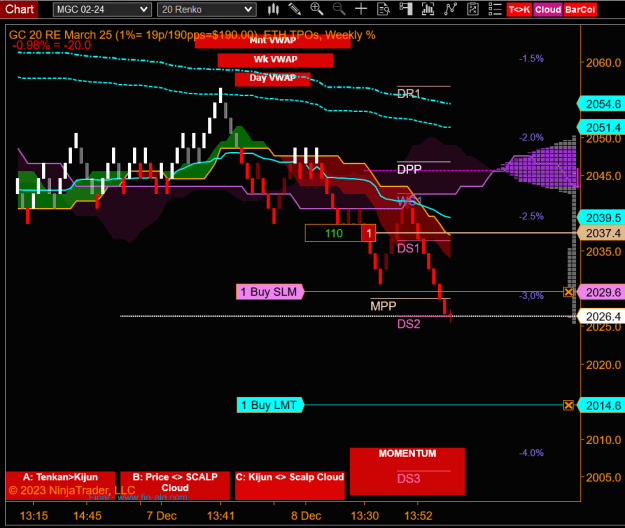
Task: Click the -4.0% weekly percent label
Action: pos(531,453)
